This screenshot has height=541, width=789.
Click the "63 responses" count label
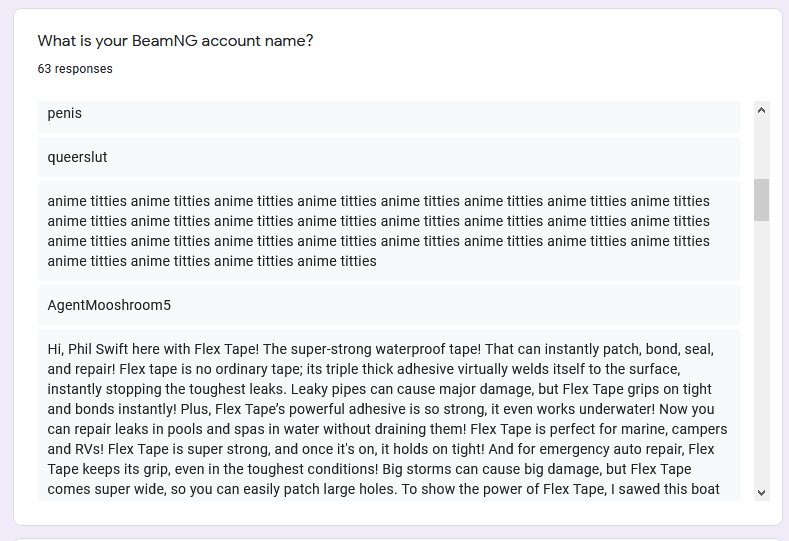pos(75,69)
